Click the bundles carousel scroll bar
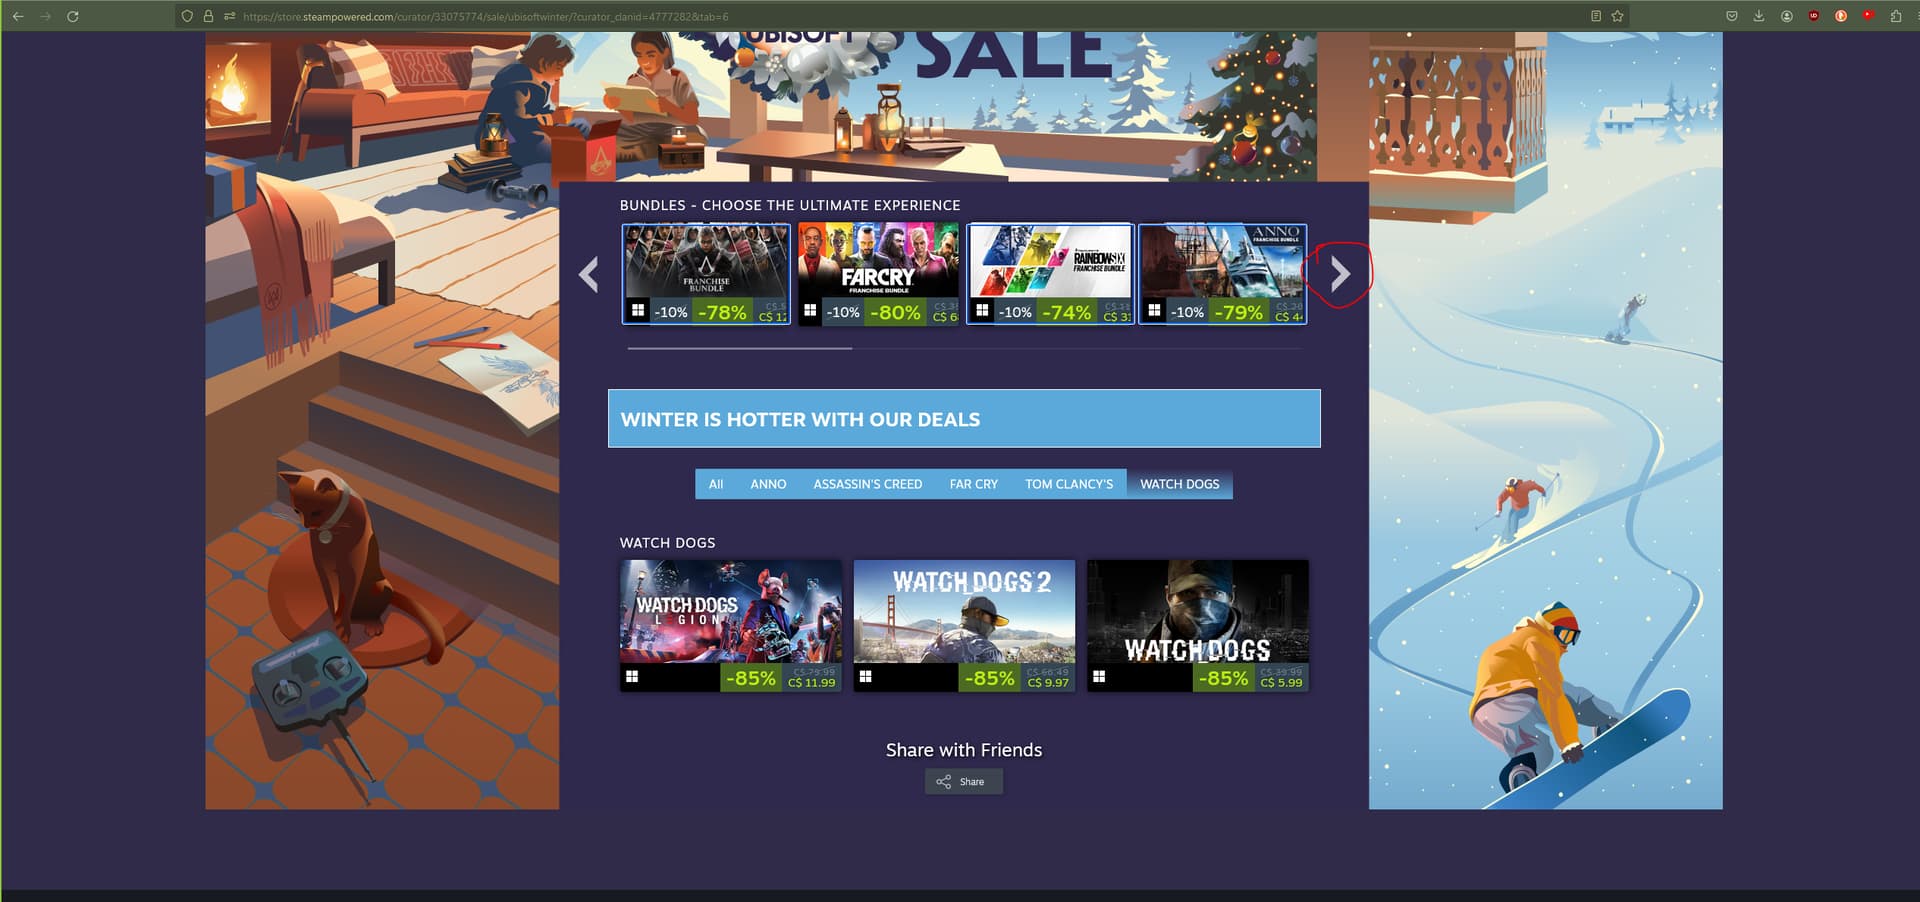The width and height of the screenshot is (1920, 902). click(x=740, y=348)
